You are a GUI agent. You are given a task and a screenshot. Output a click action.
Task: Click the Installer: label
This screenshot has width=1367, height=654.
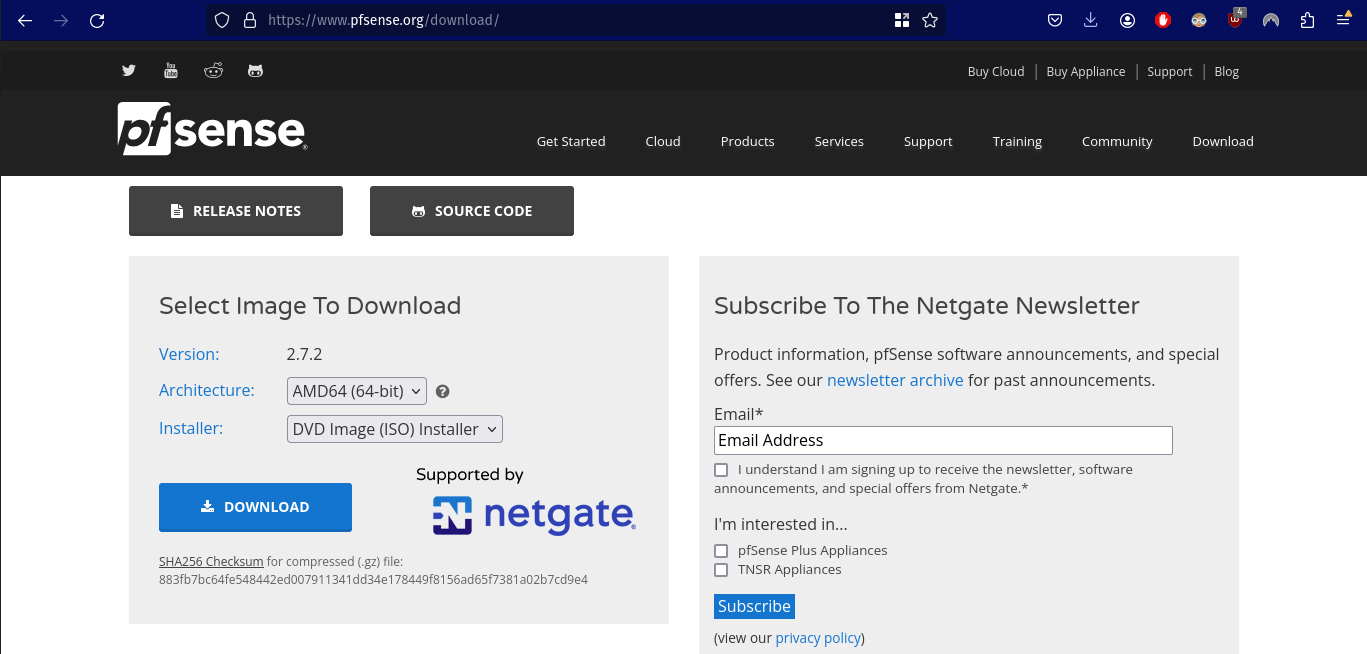(191, 429)
